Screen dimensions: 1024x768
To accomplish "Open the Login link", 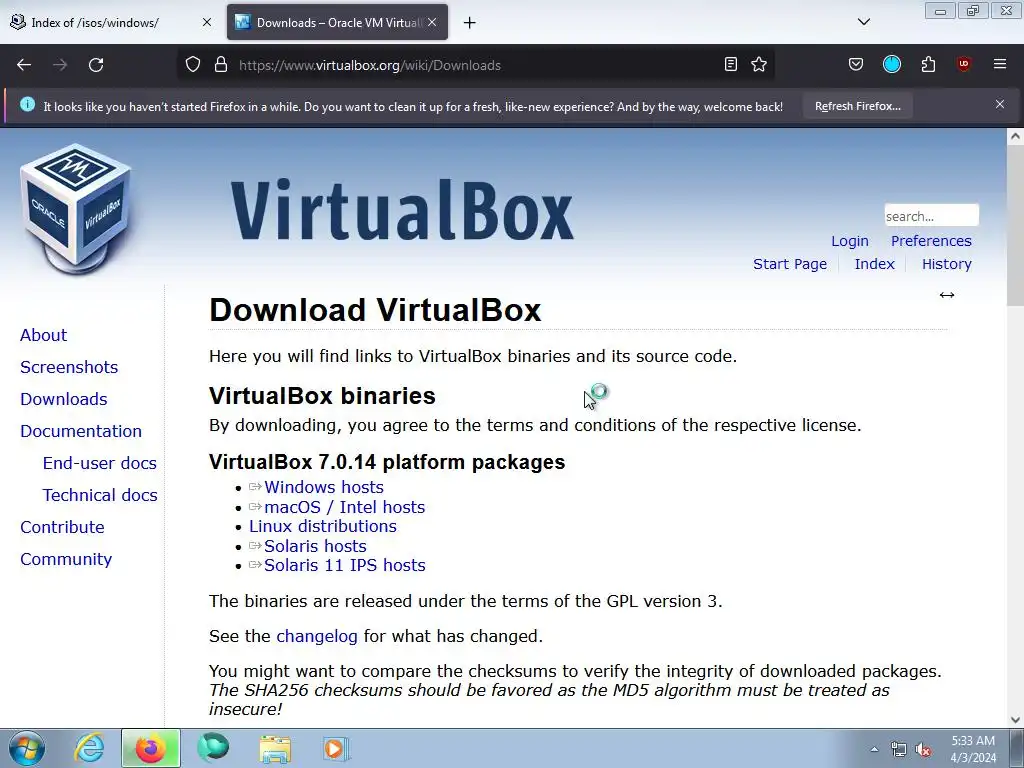I will tap(850, 241).
